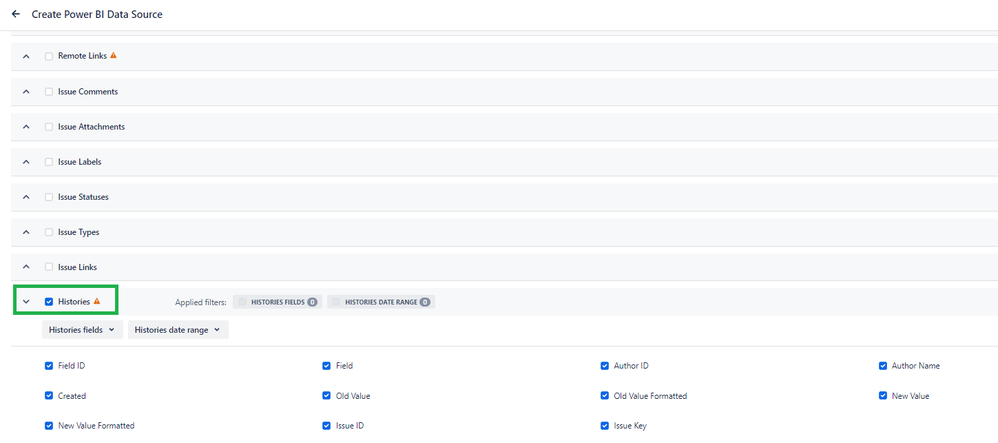Screen dimensions: 998x443
Task: Uncheck the Created checkbox
Action: [x=49, y=395]
